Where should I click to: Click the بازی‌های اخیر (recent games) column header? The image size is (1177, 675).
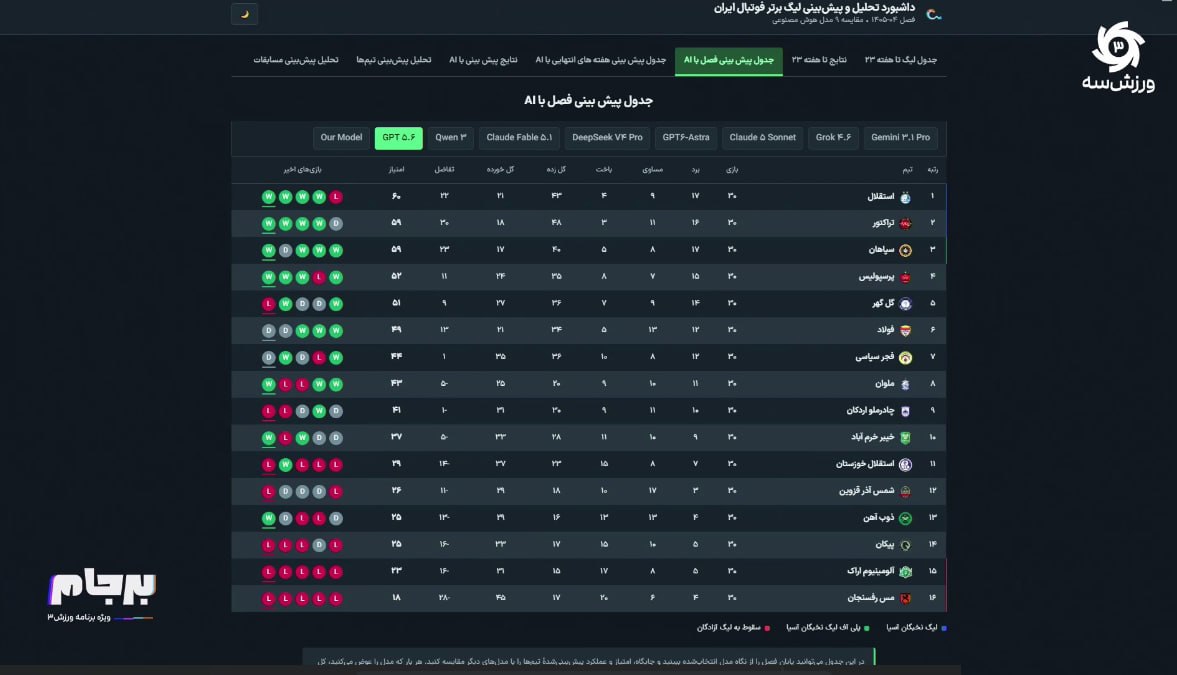[x=302, y=170]
